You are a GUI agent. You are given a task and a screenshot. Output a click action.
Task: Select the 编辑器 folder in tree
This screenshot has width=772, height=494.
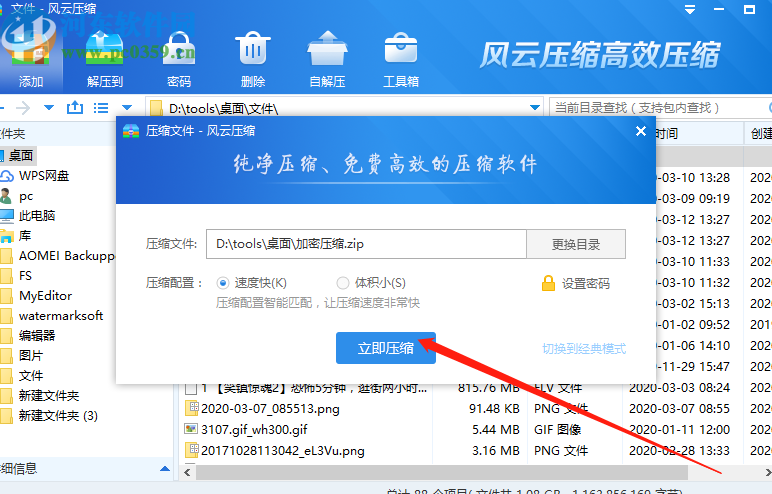37,336
